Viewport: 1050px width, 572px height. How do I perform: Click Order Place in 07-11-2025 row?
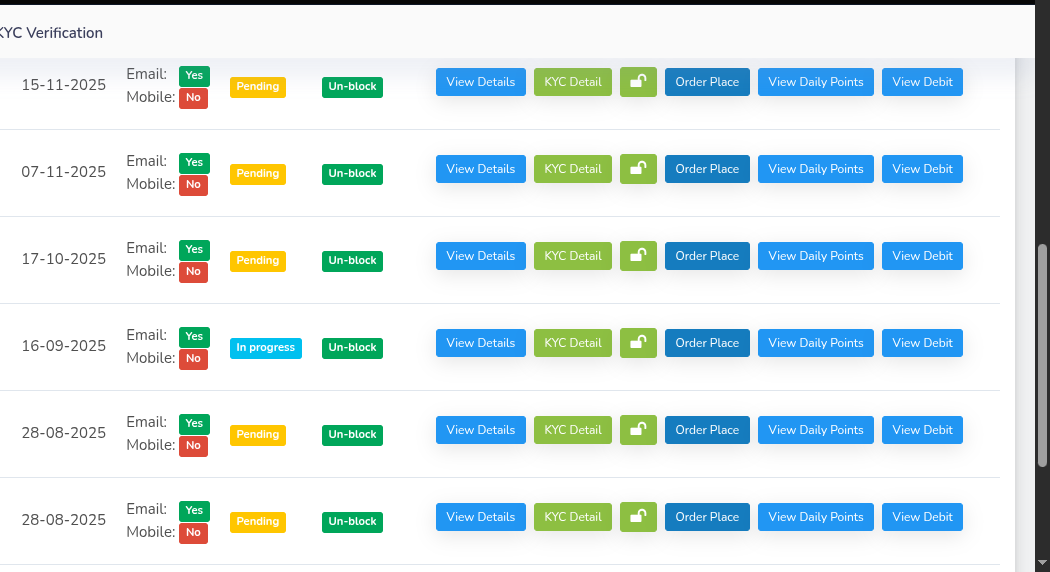coord(707,169)
